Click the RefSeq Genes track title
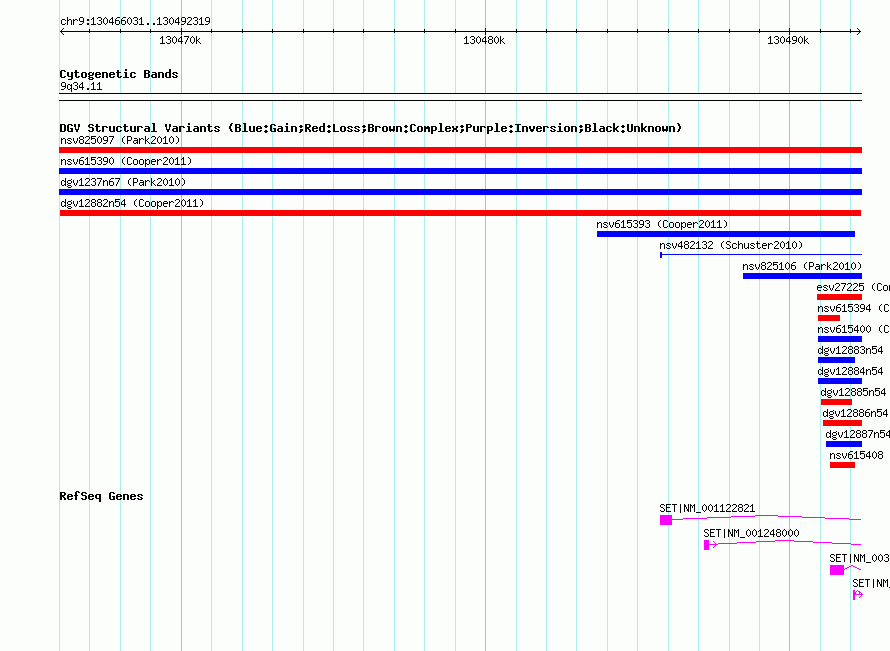 (101, 496)
